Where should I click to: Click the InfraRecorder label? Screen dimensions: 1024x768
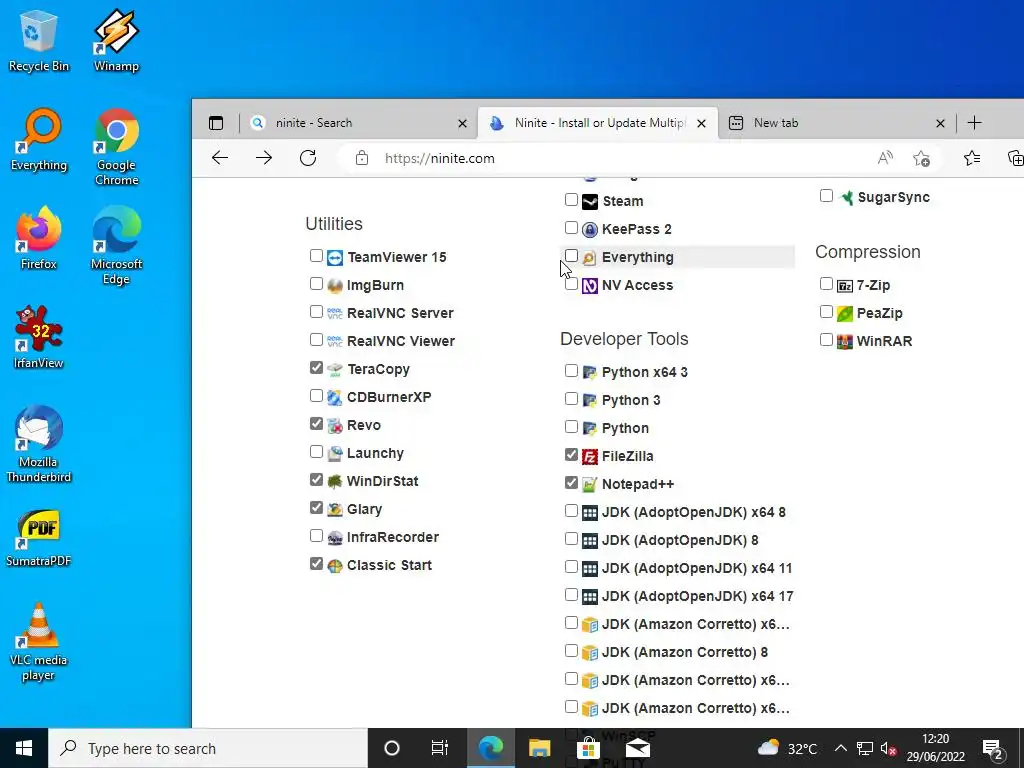click(393, 537)
